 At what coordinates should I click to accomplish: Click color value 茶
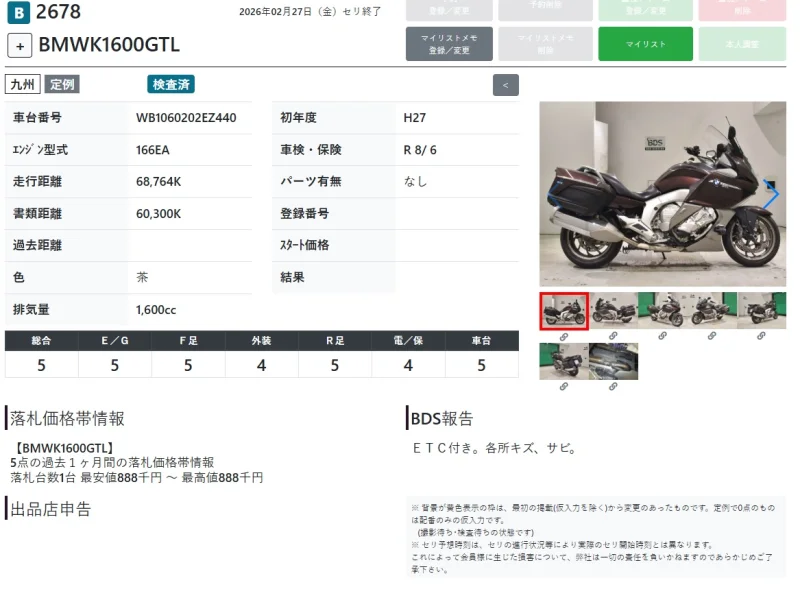coord(142,278)
